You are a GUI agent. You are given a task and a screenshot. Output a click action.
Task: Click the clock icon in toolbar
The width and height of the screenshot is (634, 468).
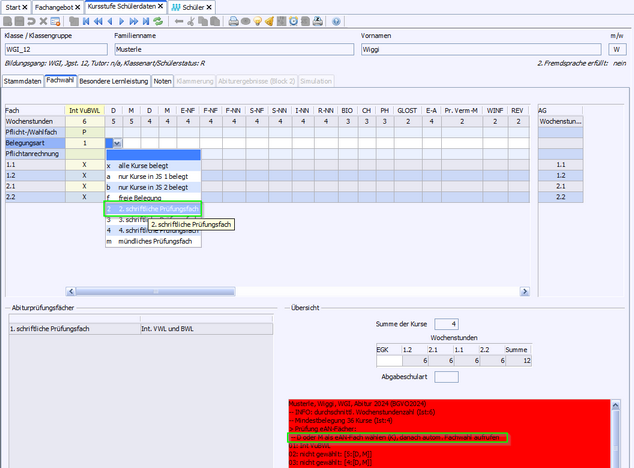293,20
